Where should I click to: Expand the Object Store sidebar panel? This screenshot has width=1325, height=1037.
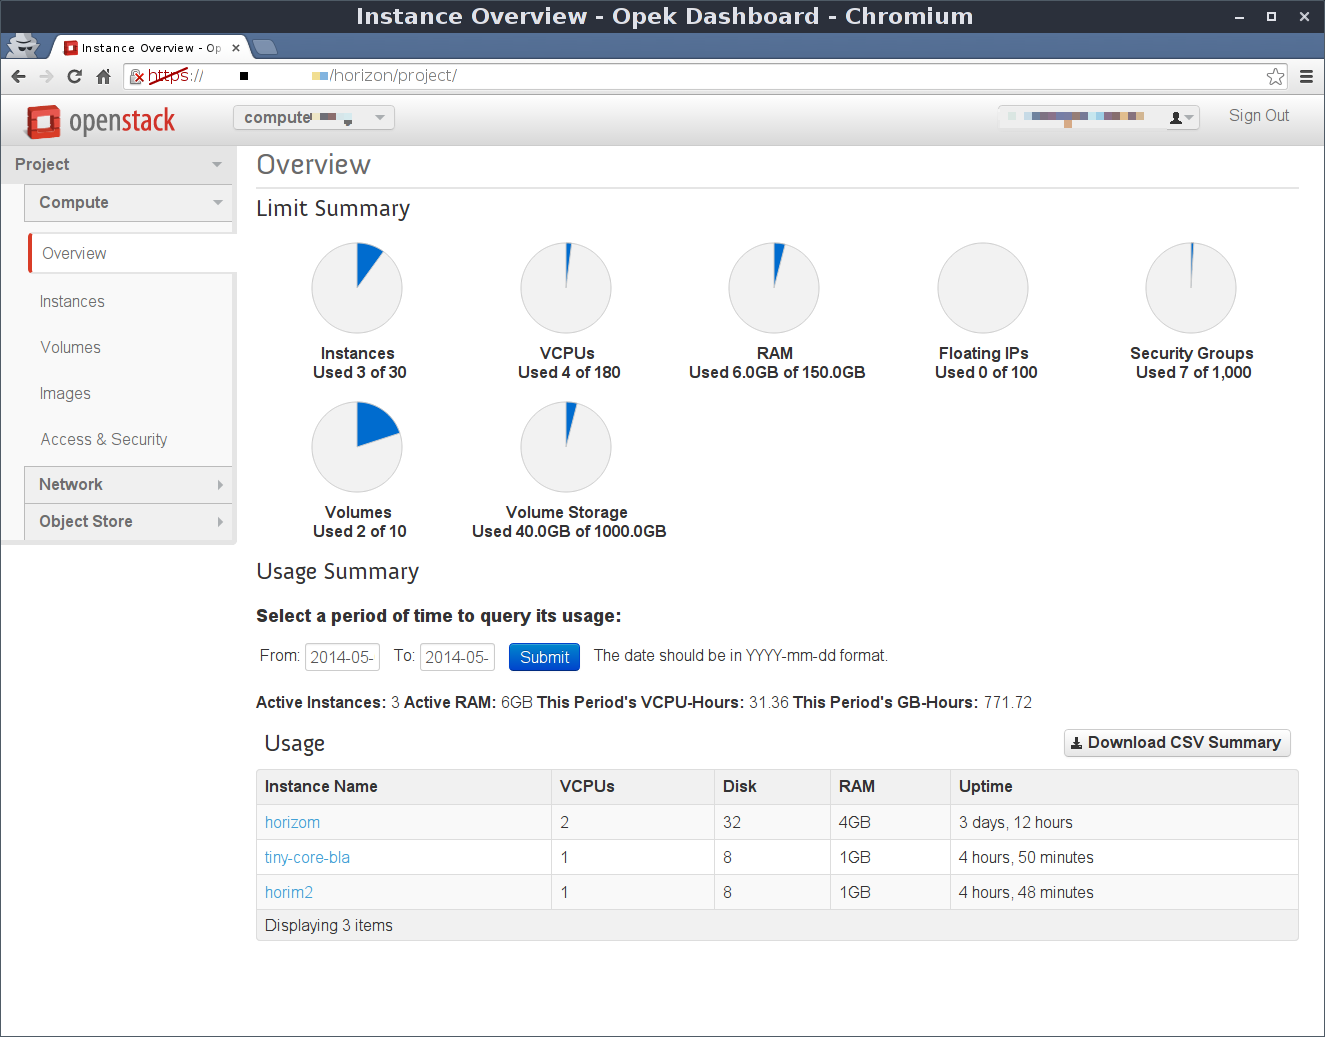point(128,522)
